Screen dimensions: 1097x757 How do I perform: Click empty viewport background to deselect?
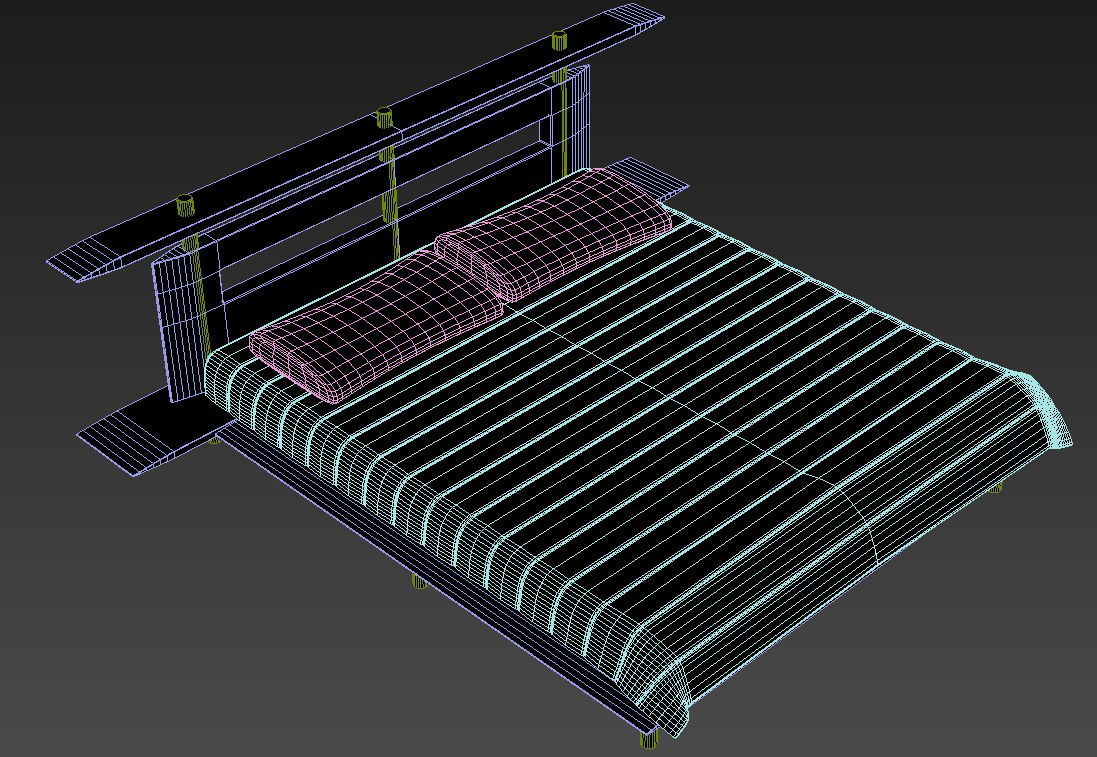coord(900,100)
